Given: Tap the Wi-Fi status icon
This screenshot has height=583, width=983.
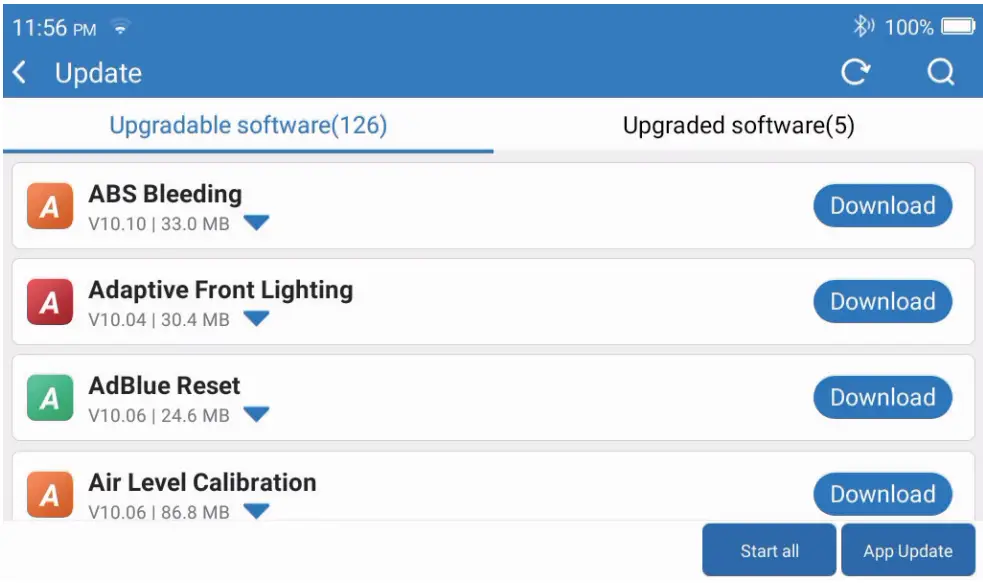Looking at the screenshot, I should click(x=121, y=29).
